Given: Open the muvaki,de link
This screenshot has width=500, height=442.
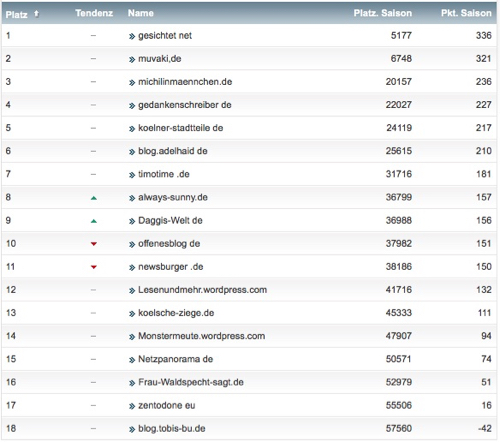Looking at the screenshot, I should (x=160, y=59).
